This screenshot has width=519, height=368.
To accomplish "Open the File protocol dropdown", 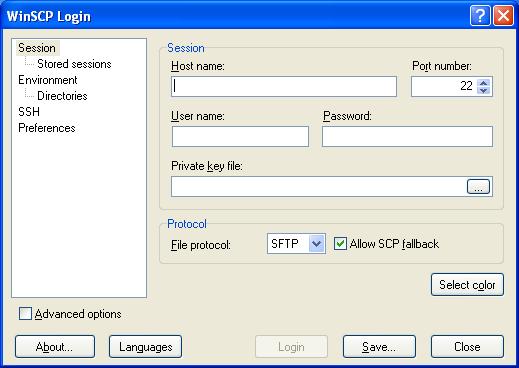I will coord(316,244).
